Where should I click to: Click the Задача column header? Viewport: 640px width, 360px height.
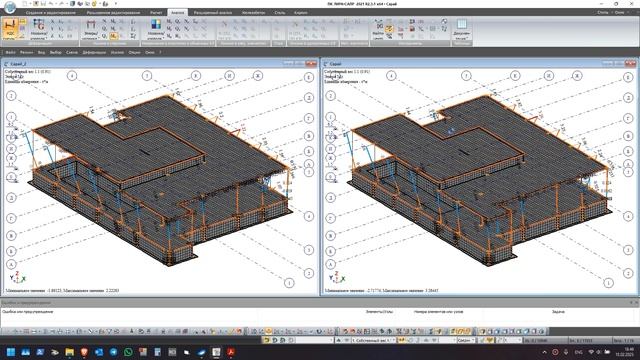coord(558,311)
